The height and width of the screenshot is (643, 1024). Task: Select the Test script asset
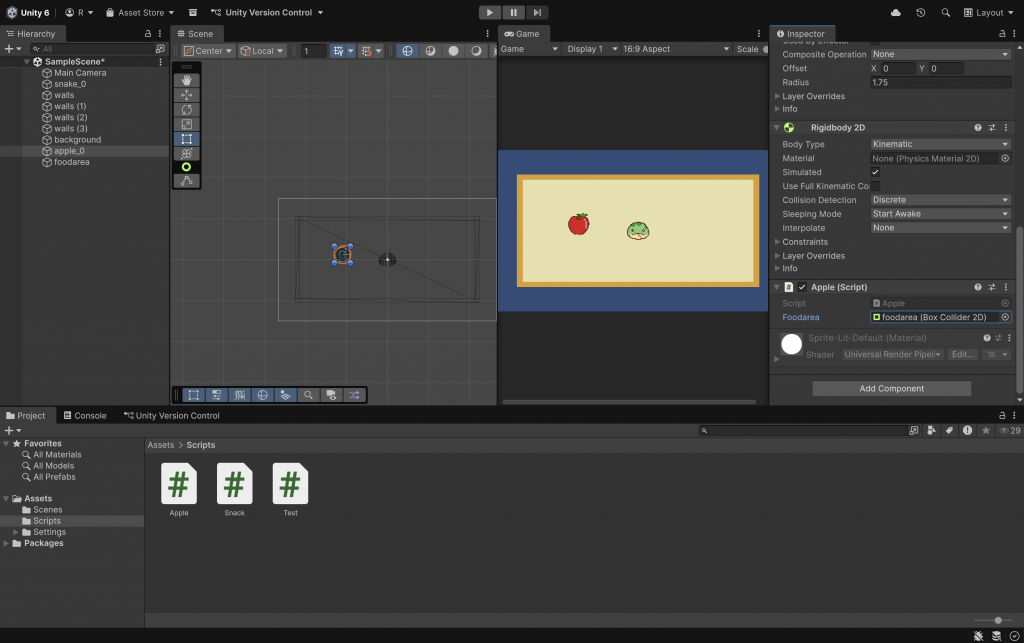click(291, 490)
